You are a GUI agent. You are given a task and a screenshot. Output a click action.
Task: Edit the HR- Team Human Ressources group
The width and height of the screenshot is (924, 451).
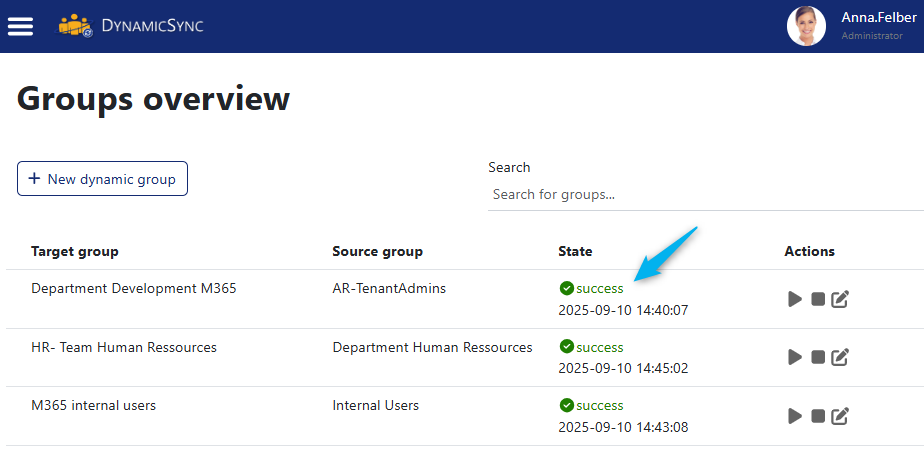click(840, 357)
